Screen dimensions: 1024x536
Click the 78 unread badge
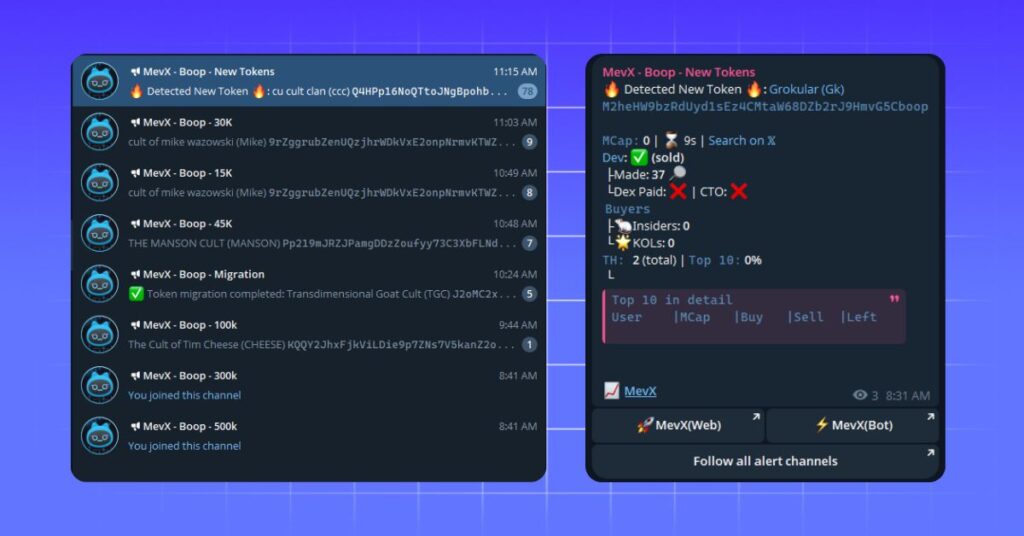pos(528,91)
